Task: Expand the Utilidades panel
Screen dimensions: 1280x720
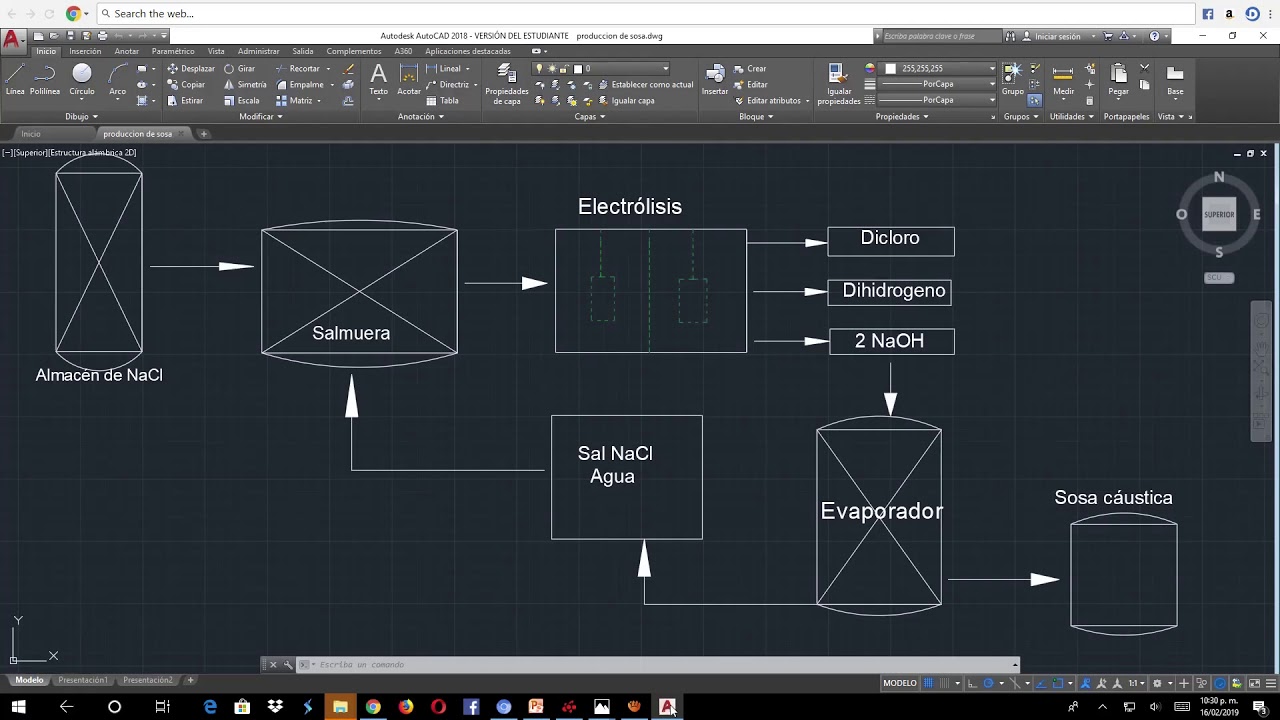Action: (1072, 116)
